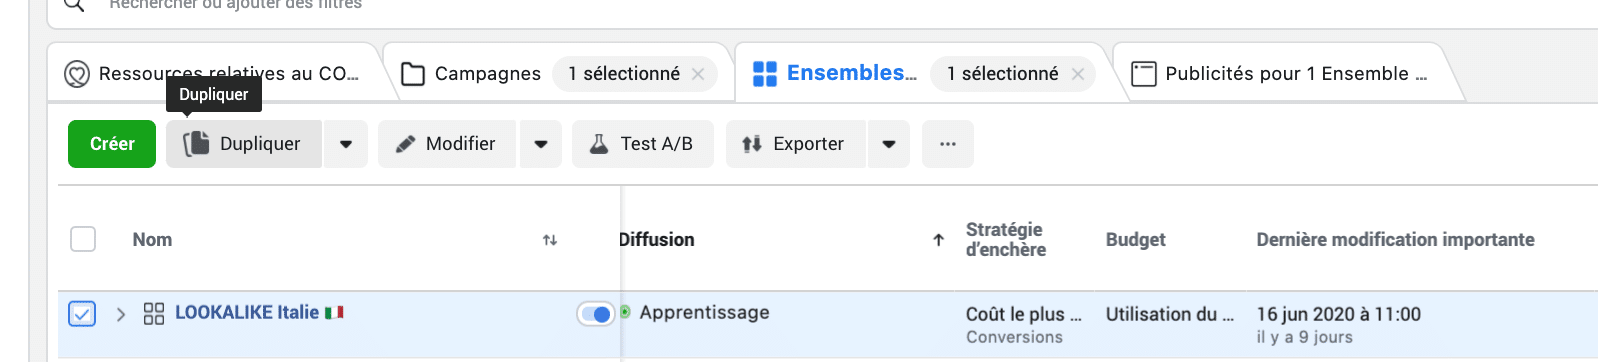
Task: Toggle the select-all checkbox in header
Action: tap(83, 239)
